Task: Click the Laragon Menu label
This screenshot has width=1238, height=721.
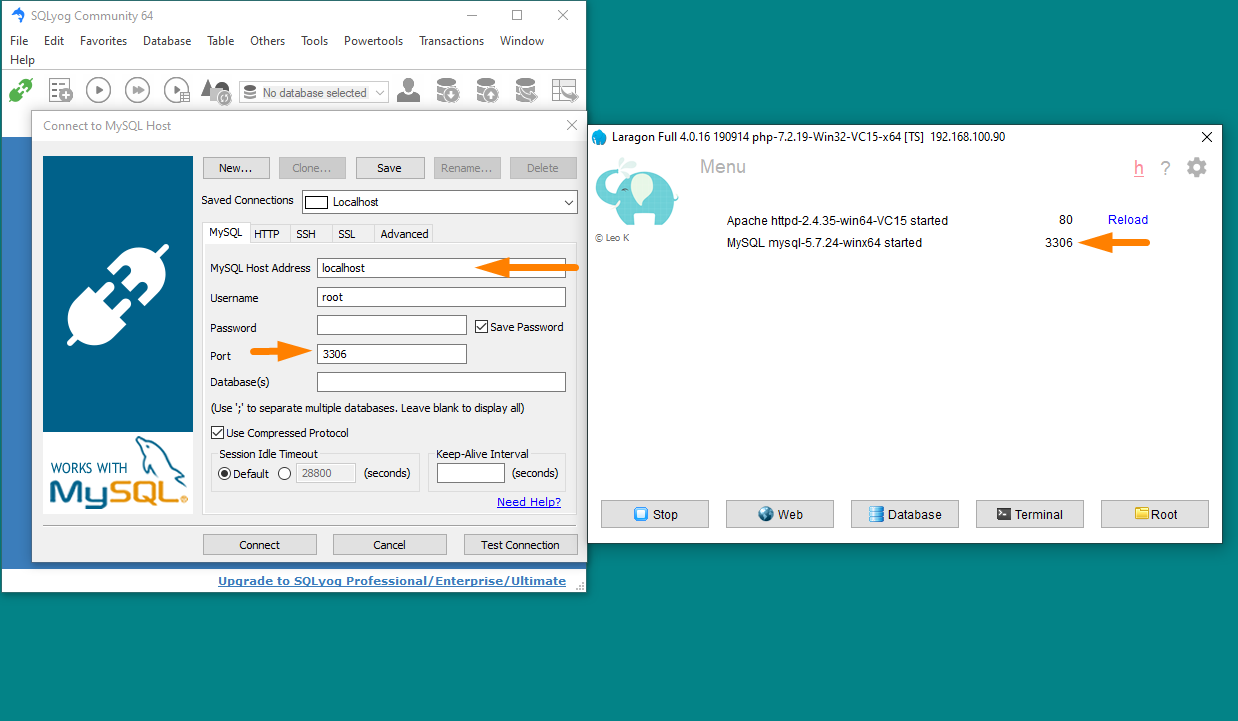Action: click(723, 167)
